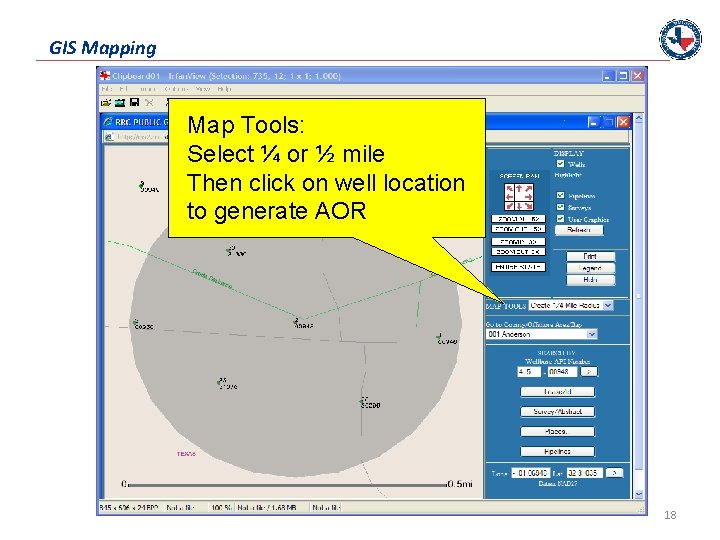Click the vertical scrollbar track at right edge
The image size is (720, 540).
click(x=638, y=306)
